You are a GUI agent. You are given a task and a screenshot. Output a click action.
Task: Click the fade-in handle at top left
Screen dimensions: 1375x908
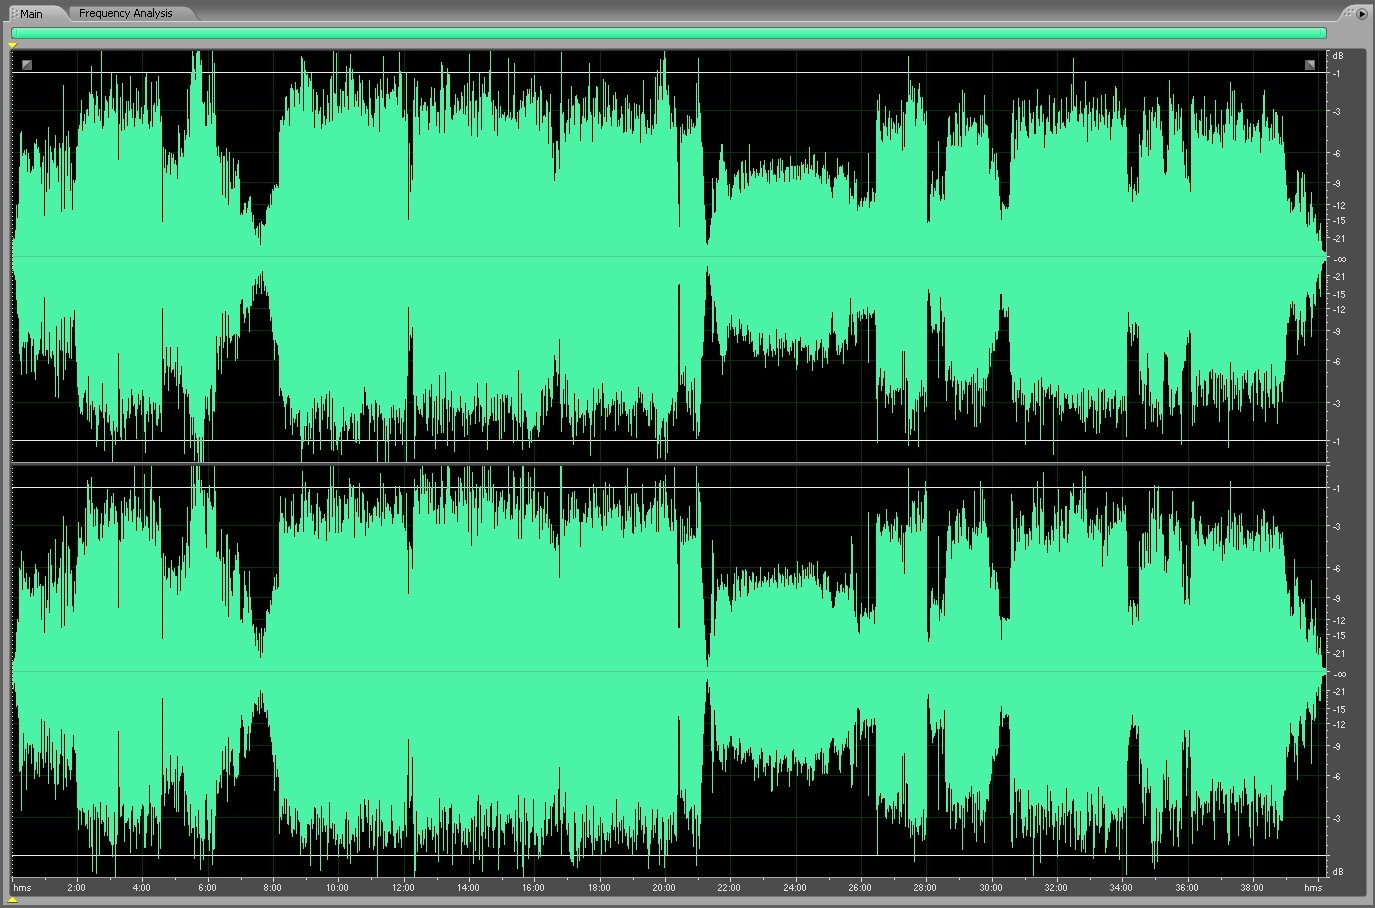click(x=27, y=65)
